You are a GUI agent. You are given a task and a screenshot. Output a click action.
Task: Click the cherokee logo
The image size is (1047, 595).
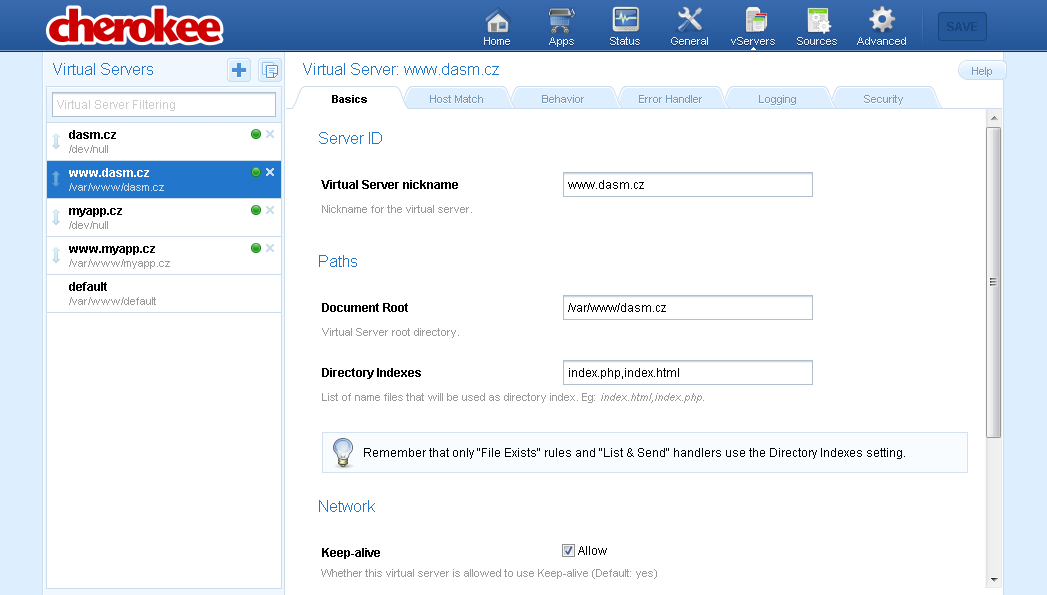(x=134, y=26)
